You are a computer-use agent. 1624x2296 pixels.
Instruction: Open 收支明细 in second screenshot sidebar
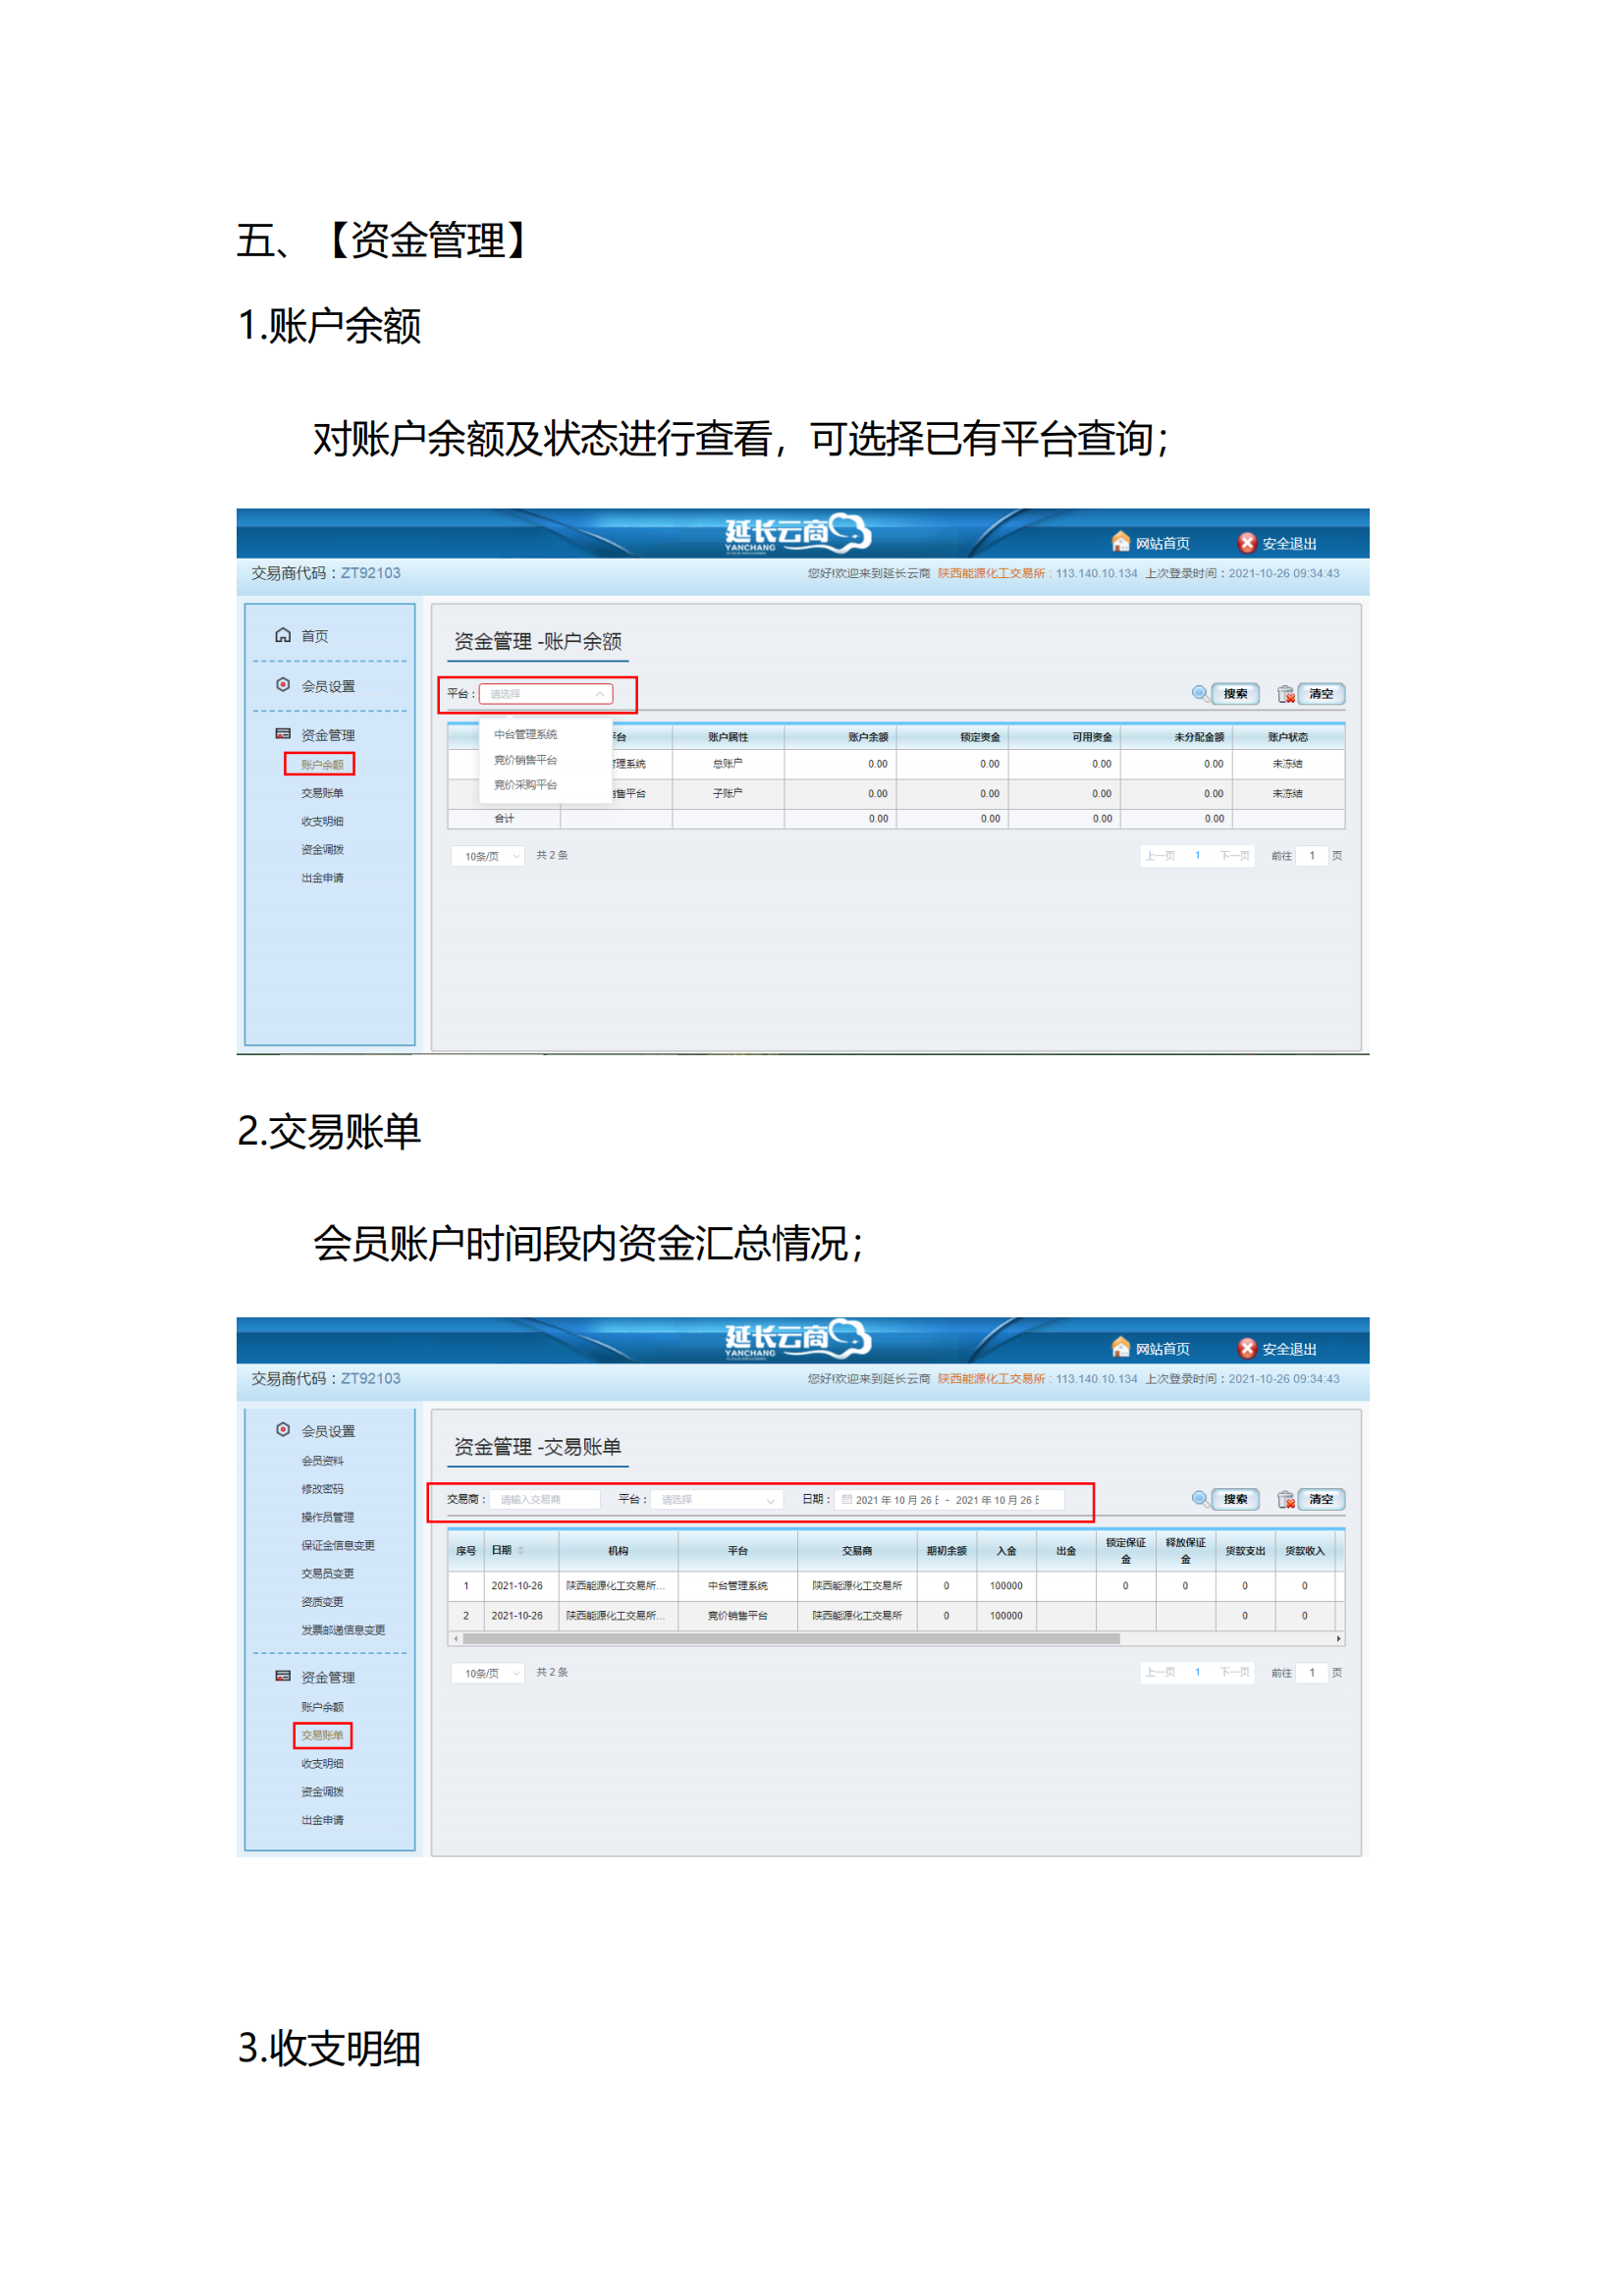point(322,1763)
